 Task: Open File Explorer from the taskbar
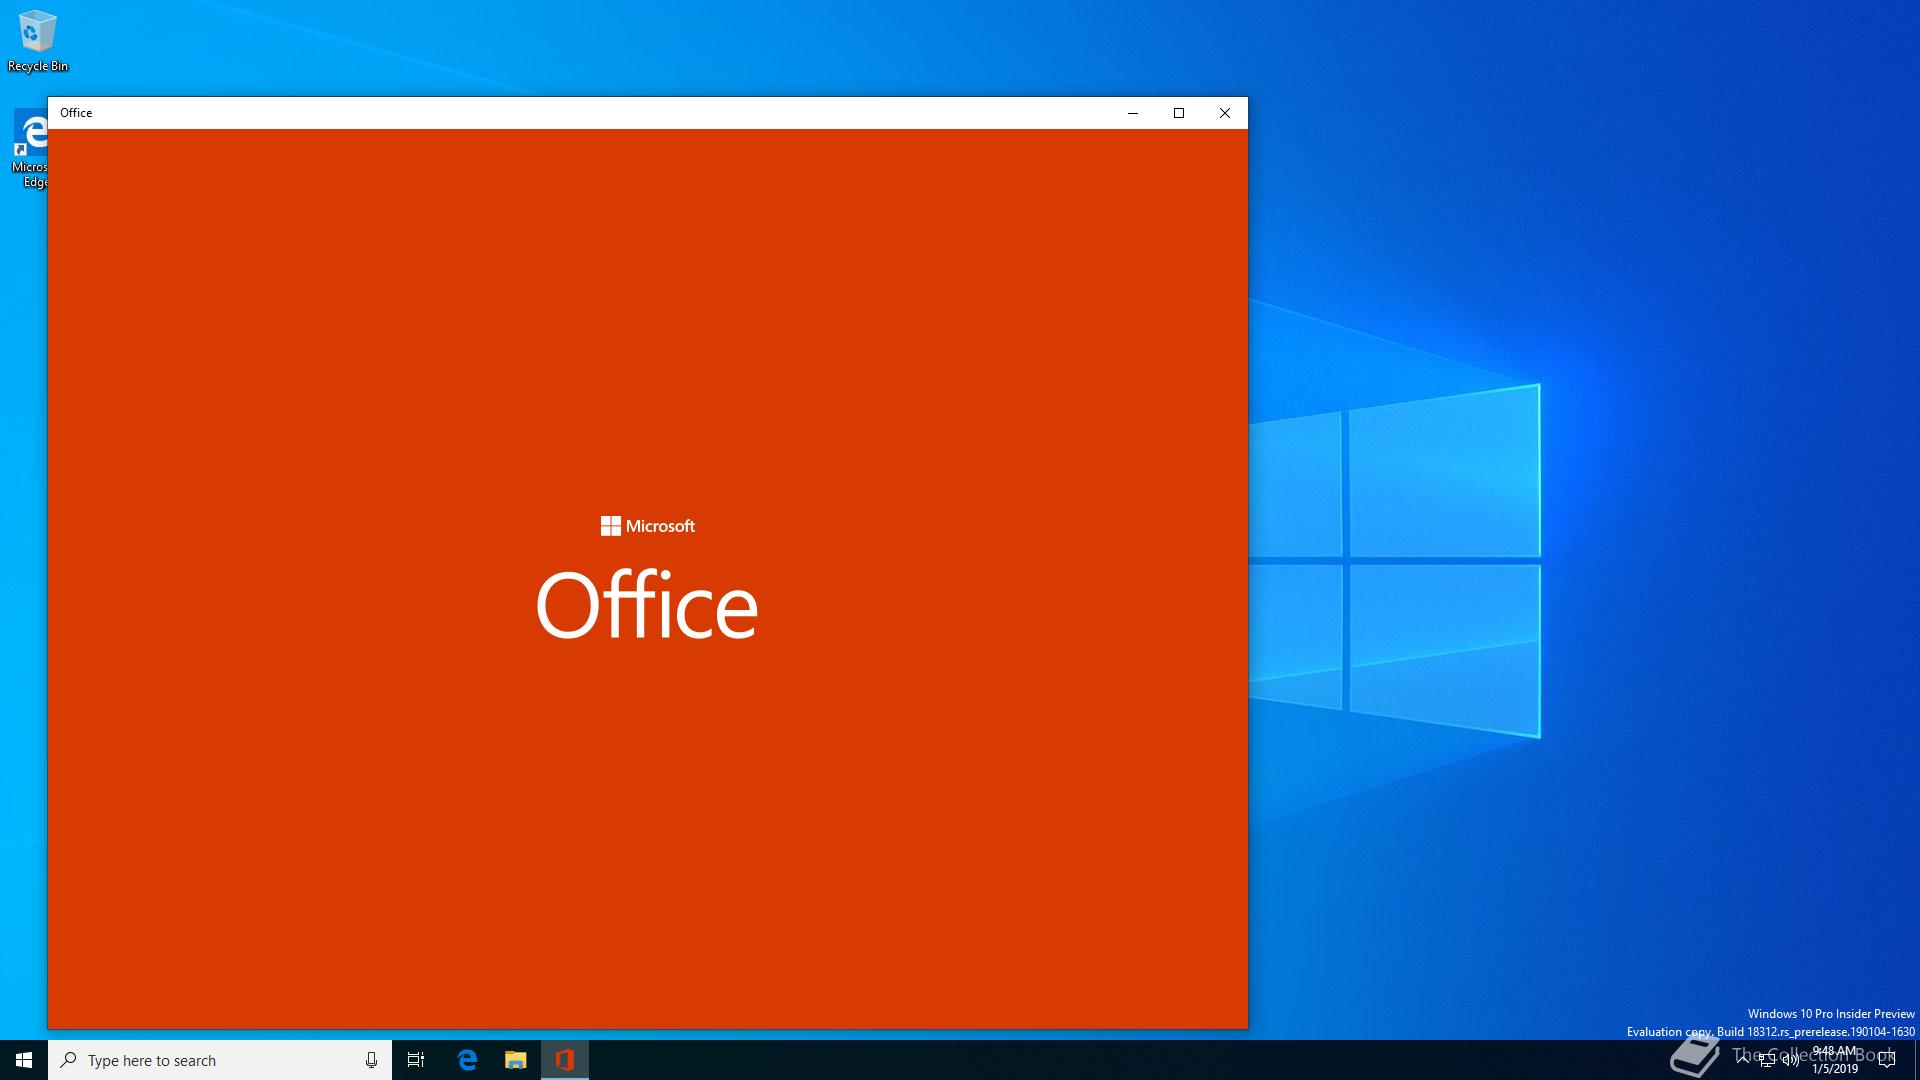[515, 1060]
